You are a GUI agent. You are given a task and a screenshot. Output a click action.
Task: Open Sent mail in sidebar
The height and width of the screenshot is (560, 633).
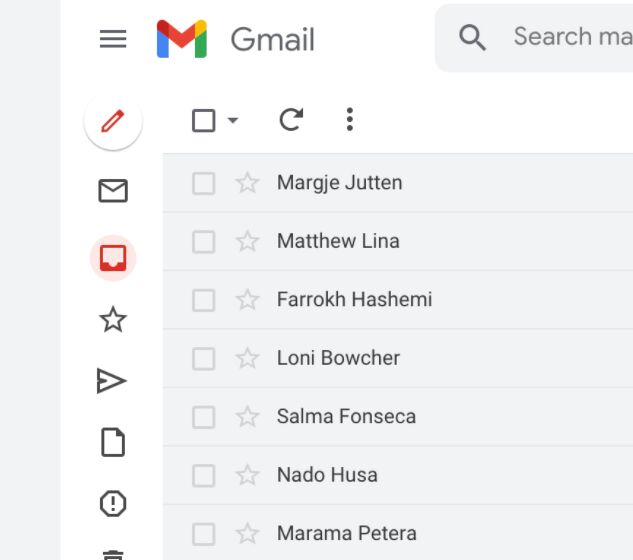pos(112,380)
